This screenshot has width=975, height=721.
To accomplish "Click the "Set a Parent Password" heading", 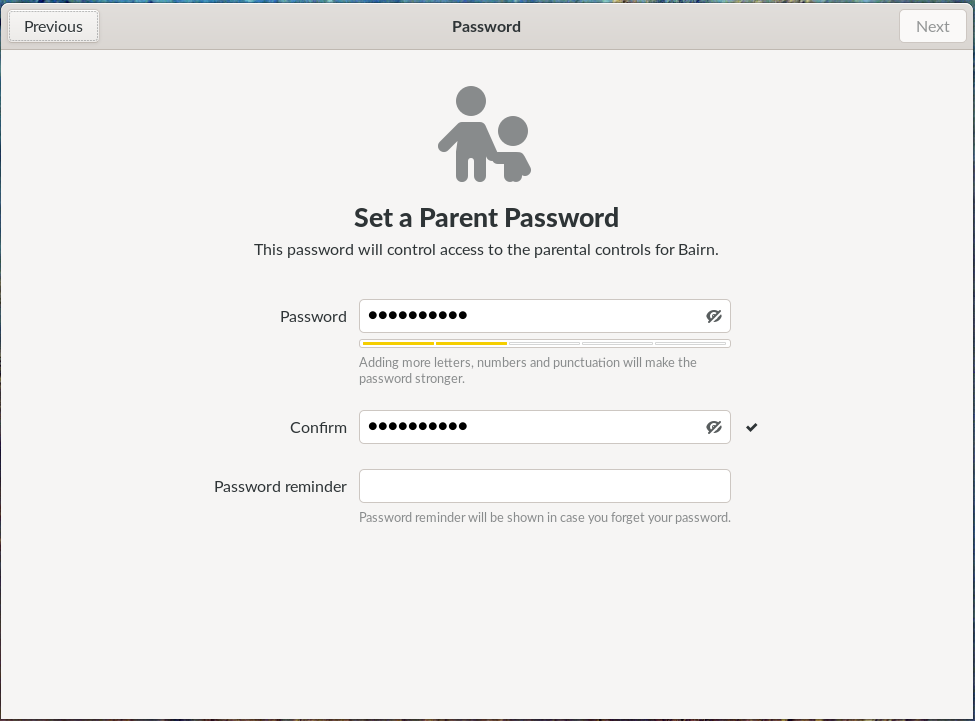I will (486, 218).
